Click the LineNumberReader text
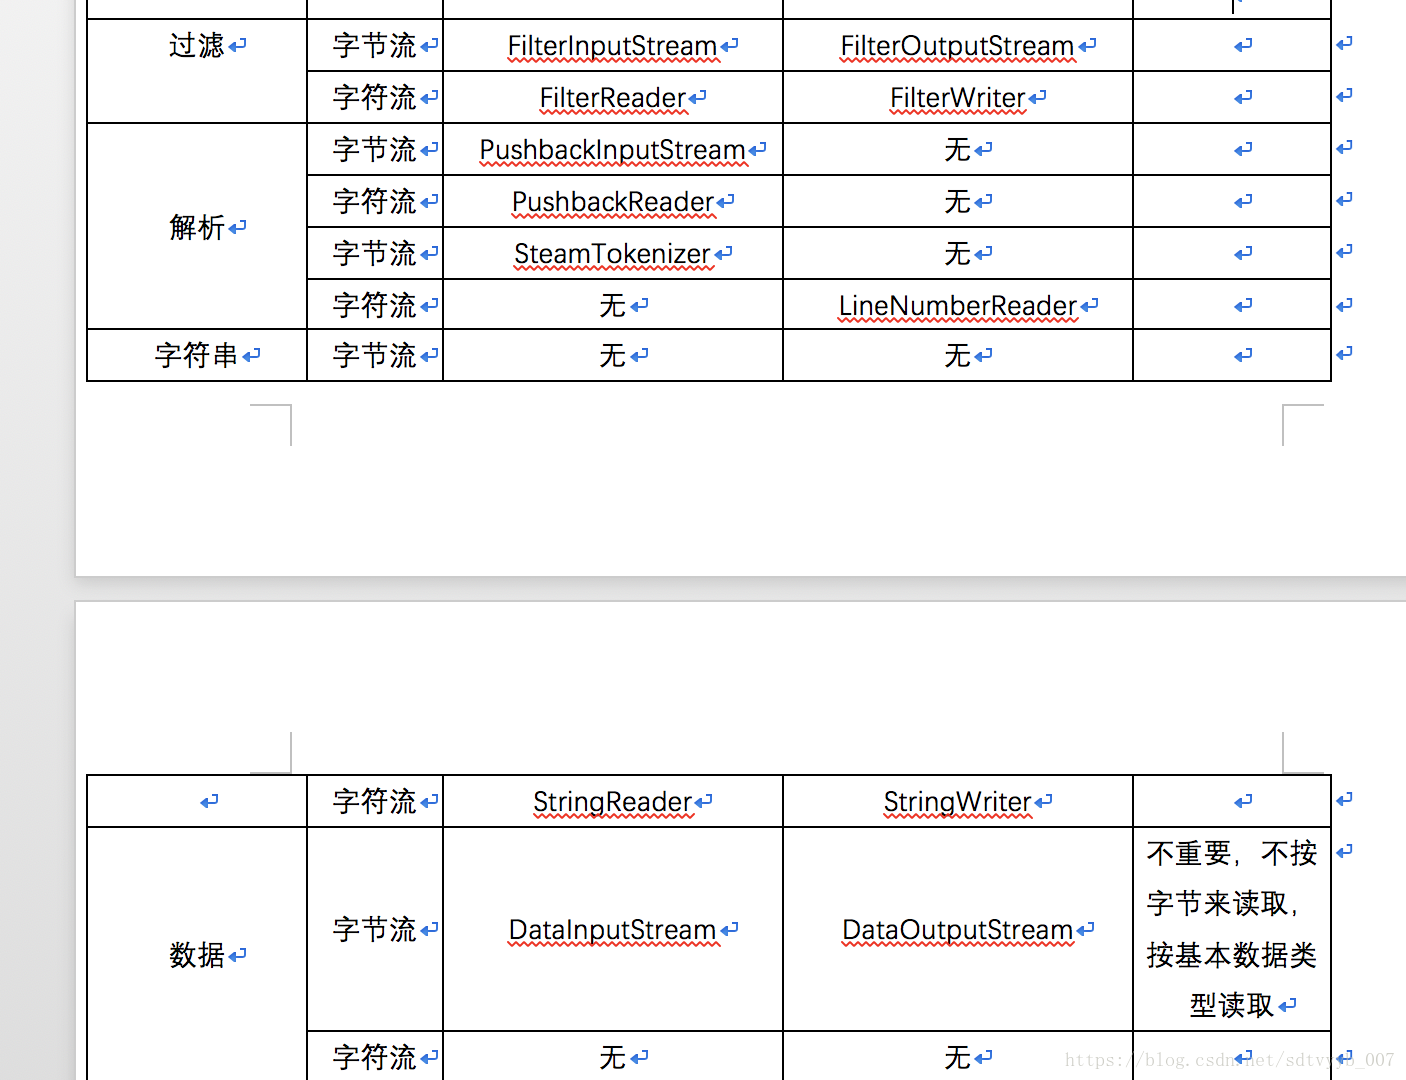 (x=957, y=306)
